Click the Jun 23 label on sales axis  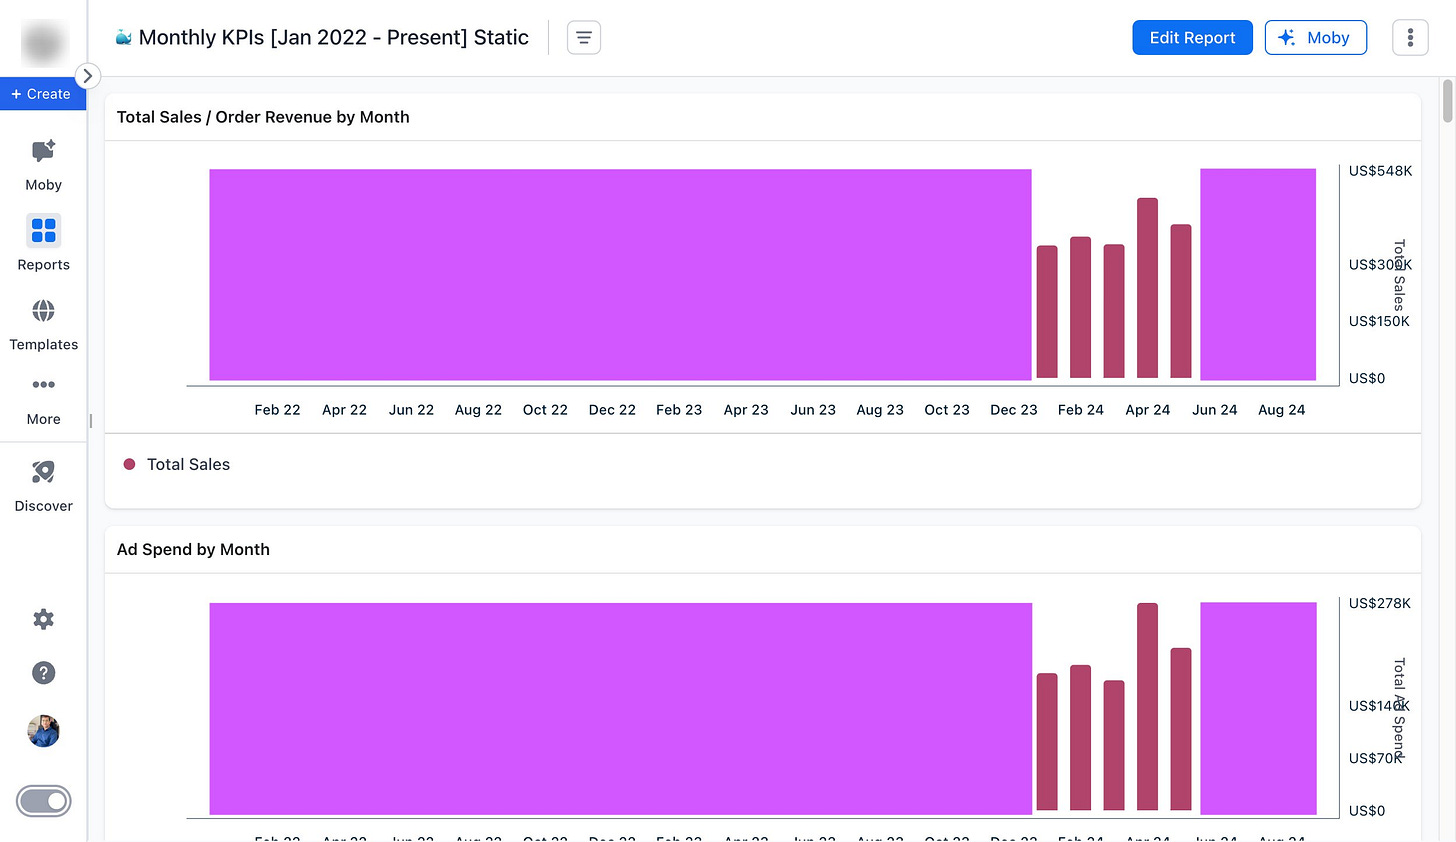[x=812, y=410]
